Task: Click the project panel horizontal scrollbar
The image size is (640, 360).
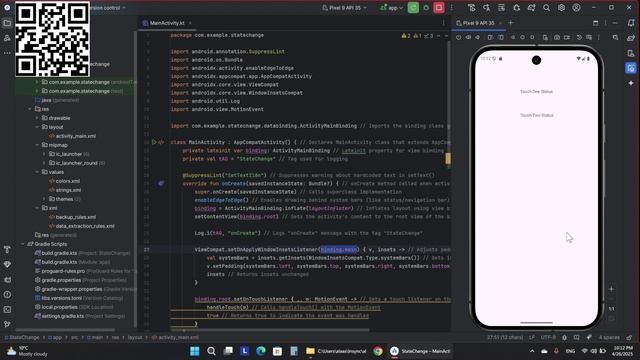Action: click(65, 330)
